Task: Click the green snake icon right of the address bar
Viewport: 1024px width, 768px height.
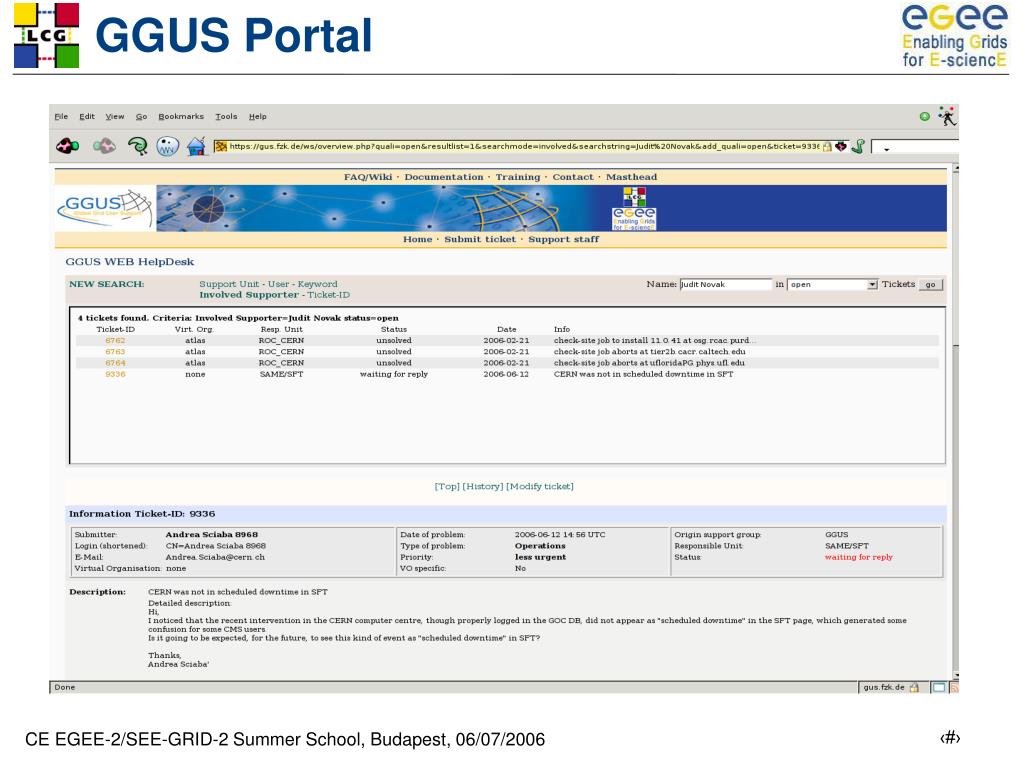Action: click(x=858, y=146)
